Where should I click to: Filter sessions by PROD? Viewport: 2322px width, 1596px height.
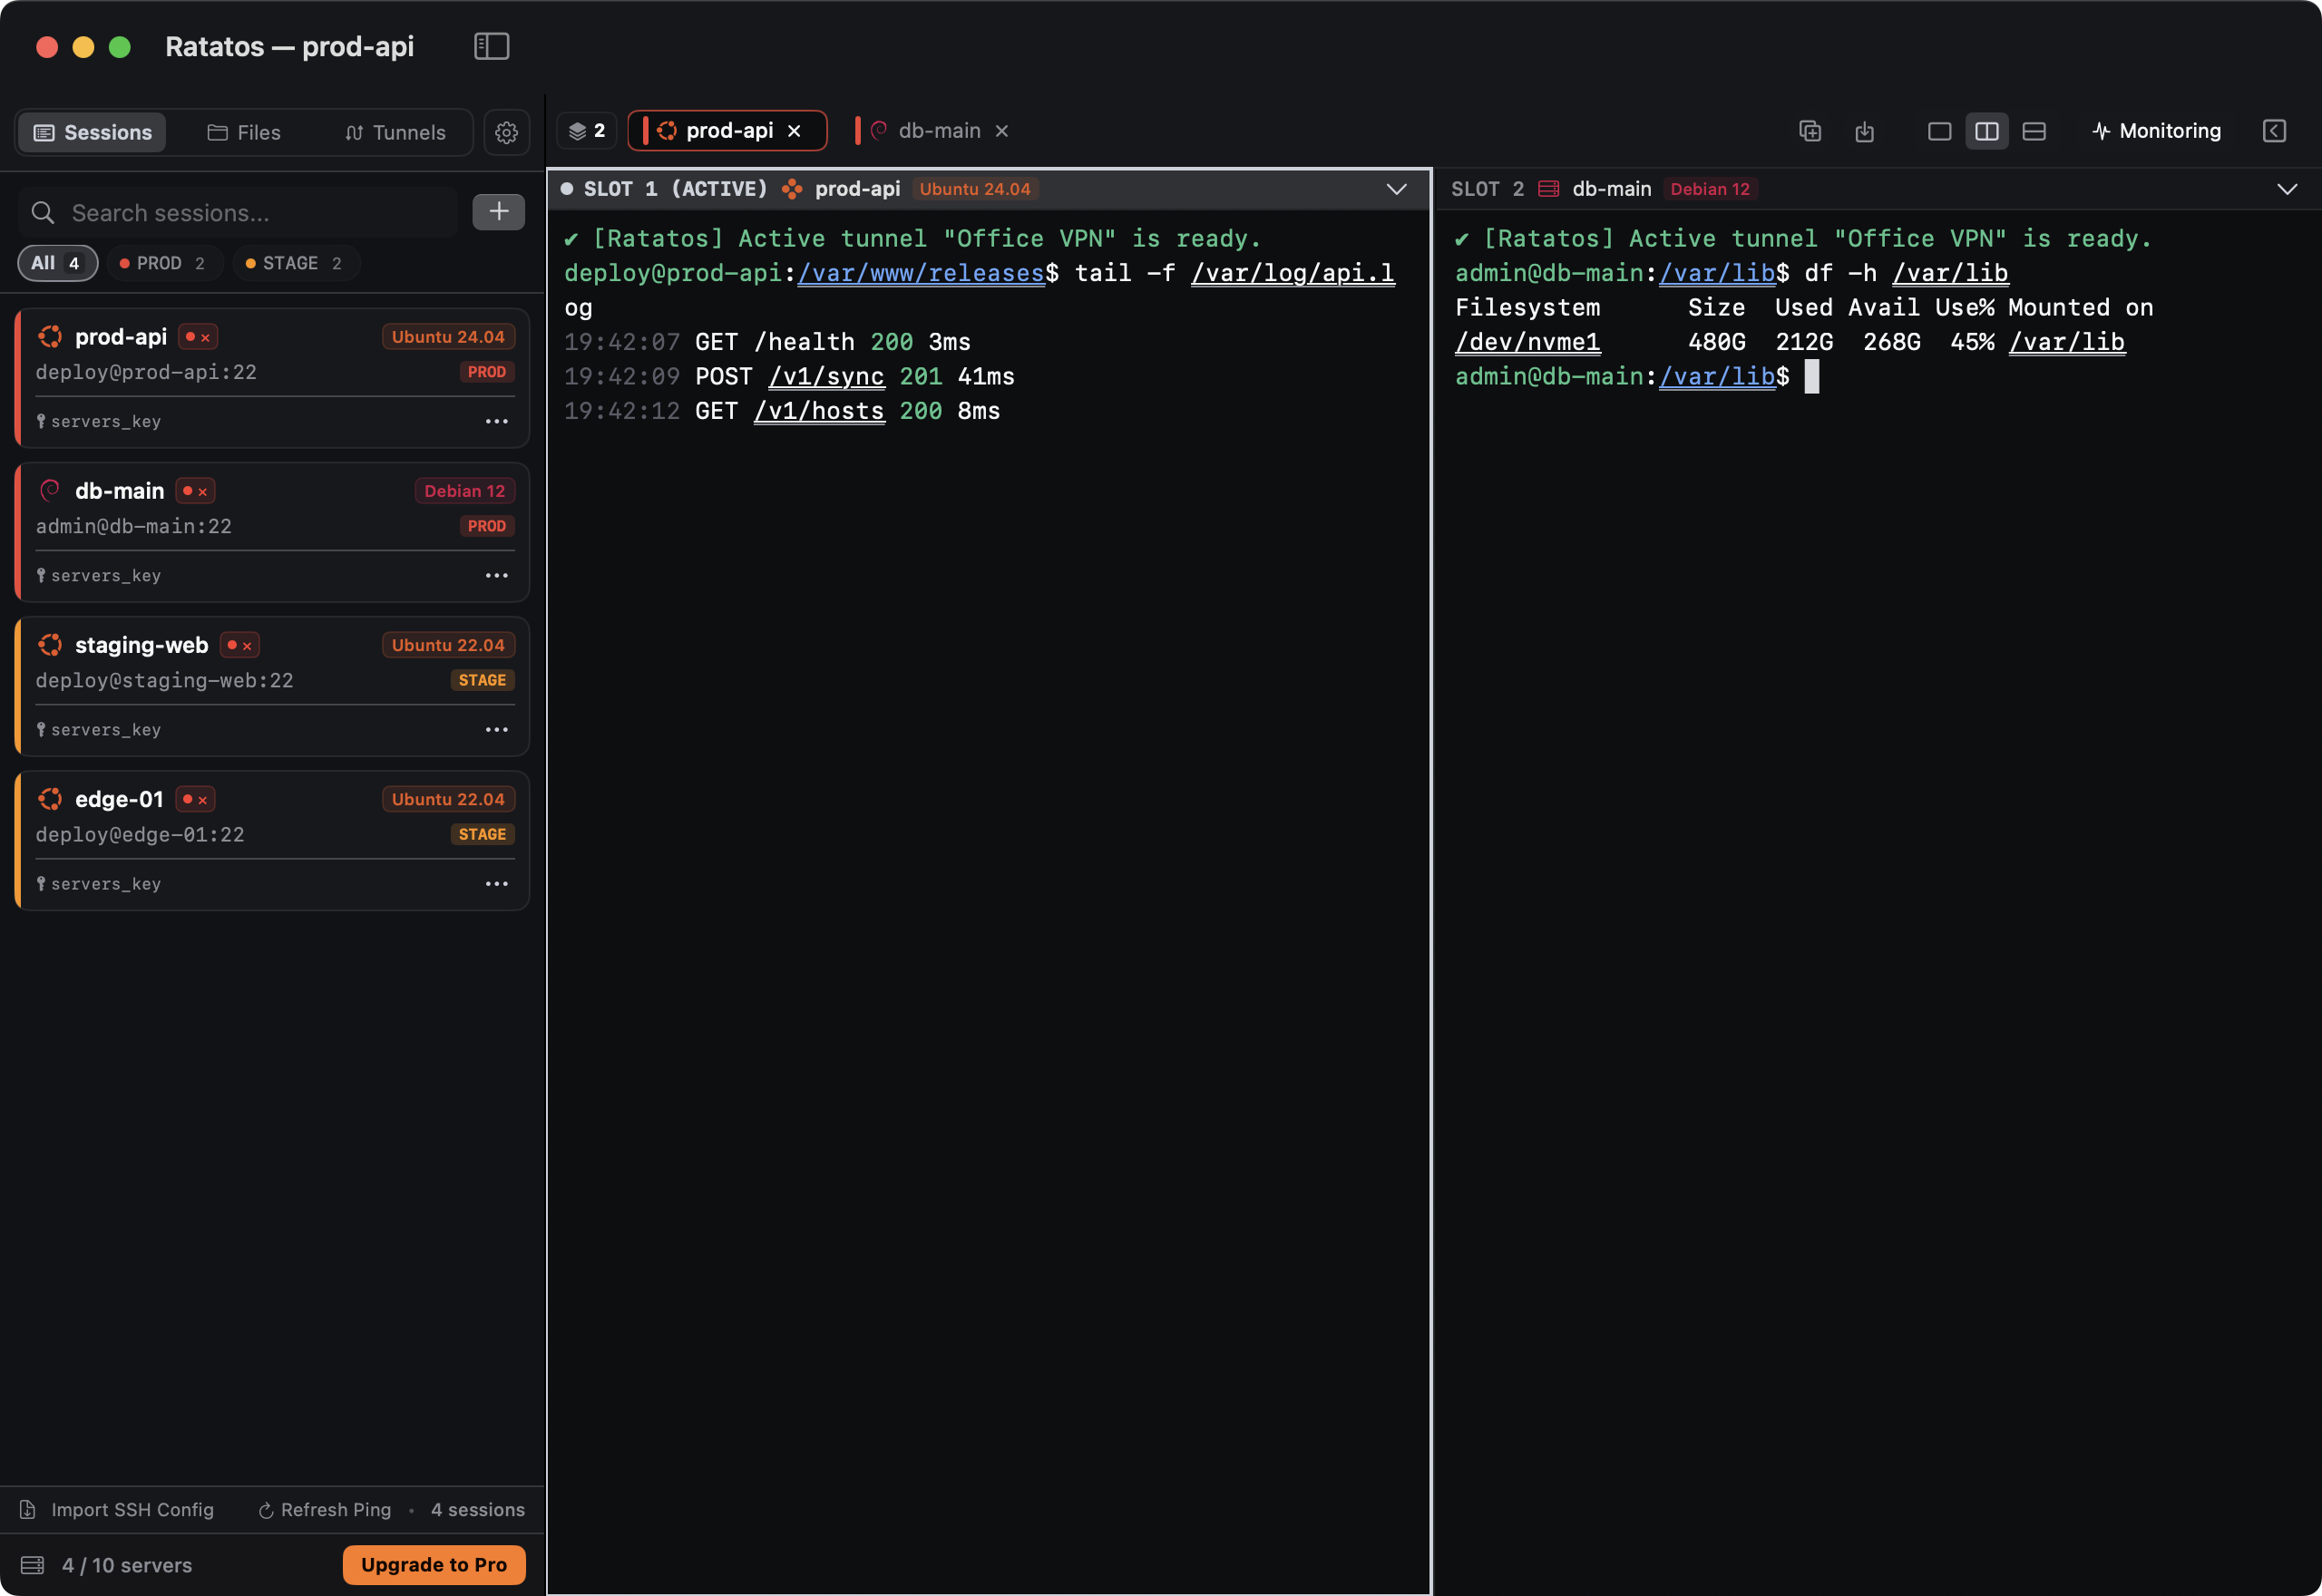pos(163,263)
